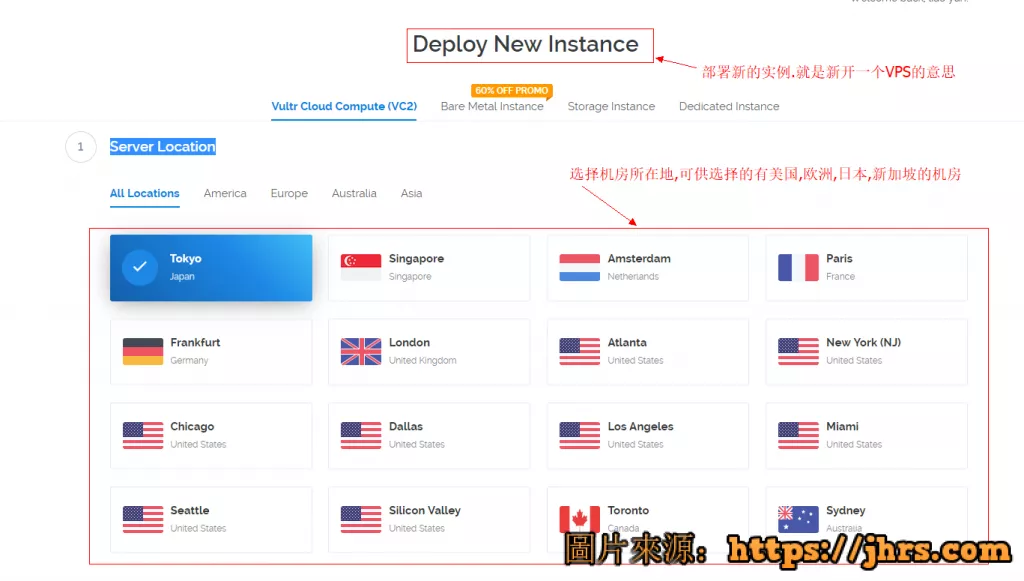Image resolution: width=1024 pixels, height=581 pixels.
Task: Select the checked Tokyo Japan location card
Action: (211, 268)
